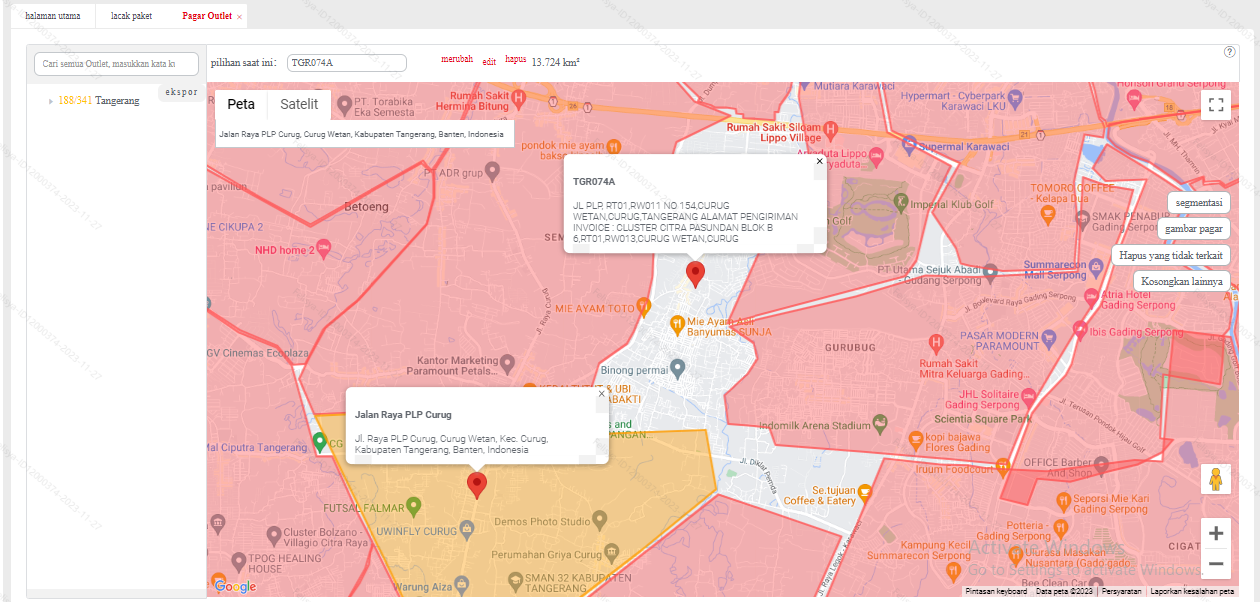Select 188/341 Tangerang tree item
Image resolution: width=1260 pixels, height=602 pixels.
[99, 101]
